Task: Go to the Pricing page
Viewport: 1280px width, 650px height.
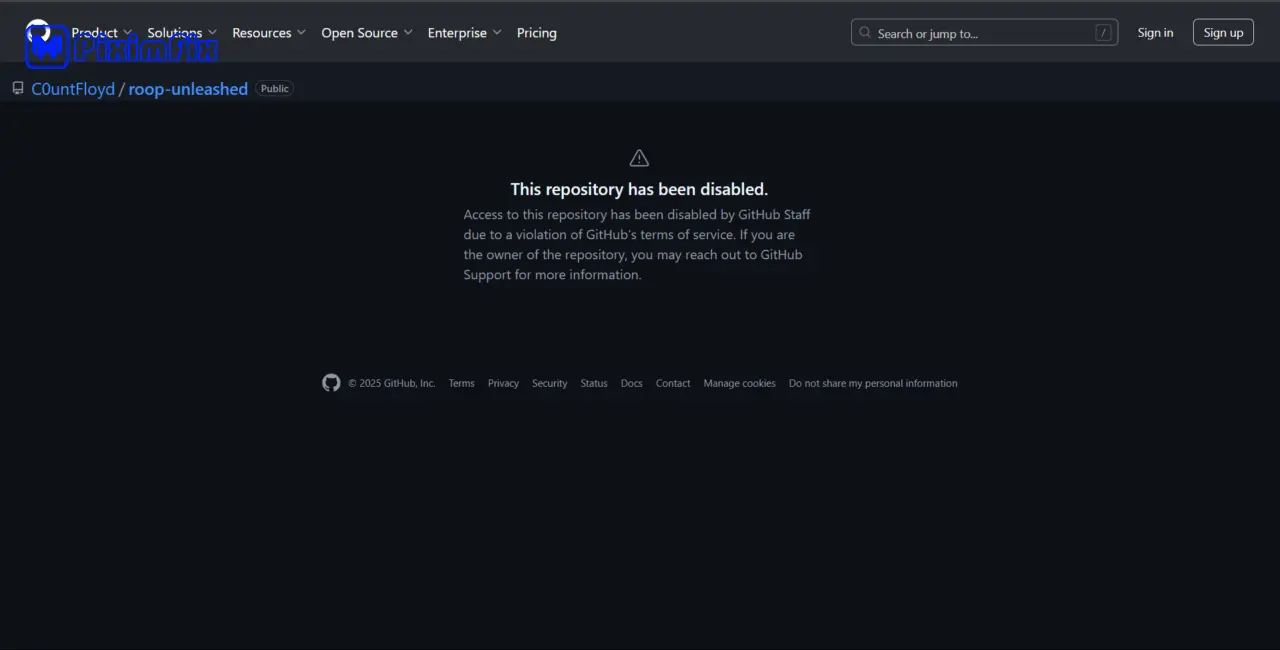Action: (x=536, y=33)
